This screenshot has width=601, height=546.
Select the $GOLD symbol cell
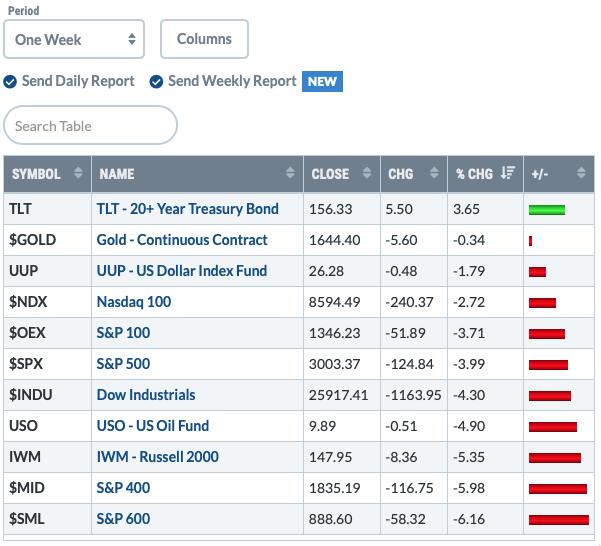click(48, 240)
